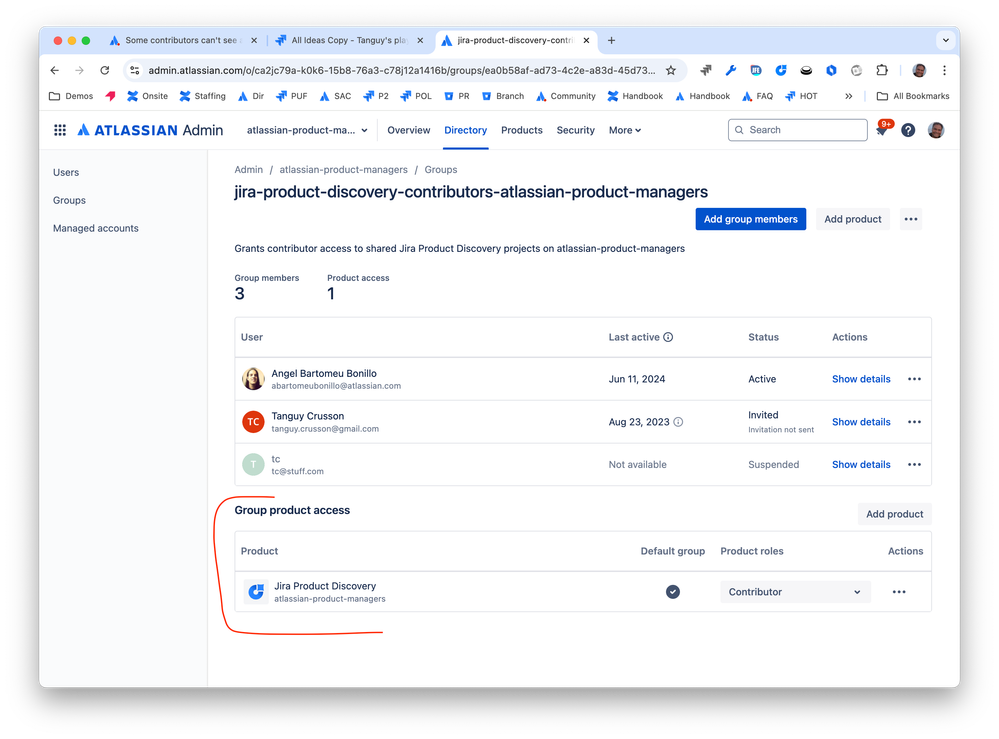Open the help question mark icon

pos(909,130)
